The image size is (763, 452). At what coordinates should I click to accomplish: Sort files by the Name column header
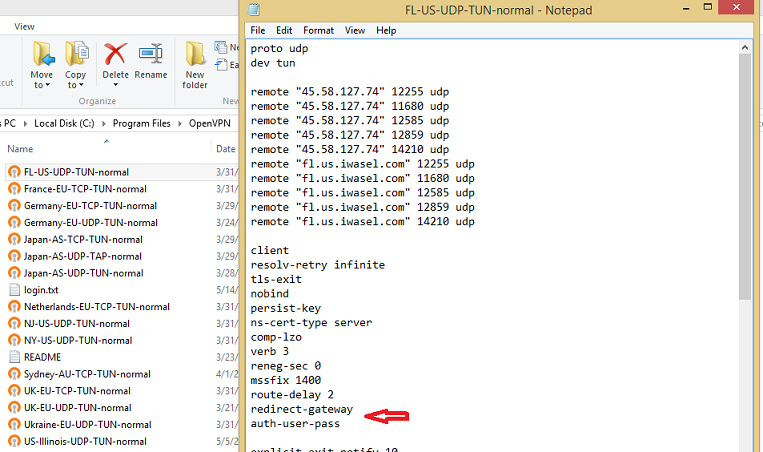(20, 149)
